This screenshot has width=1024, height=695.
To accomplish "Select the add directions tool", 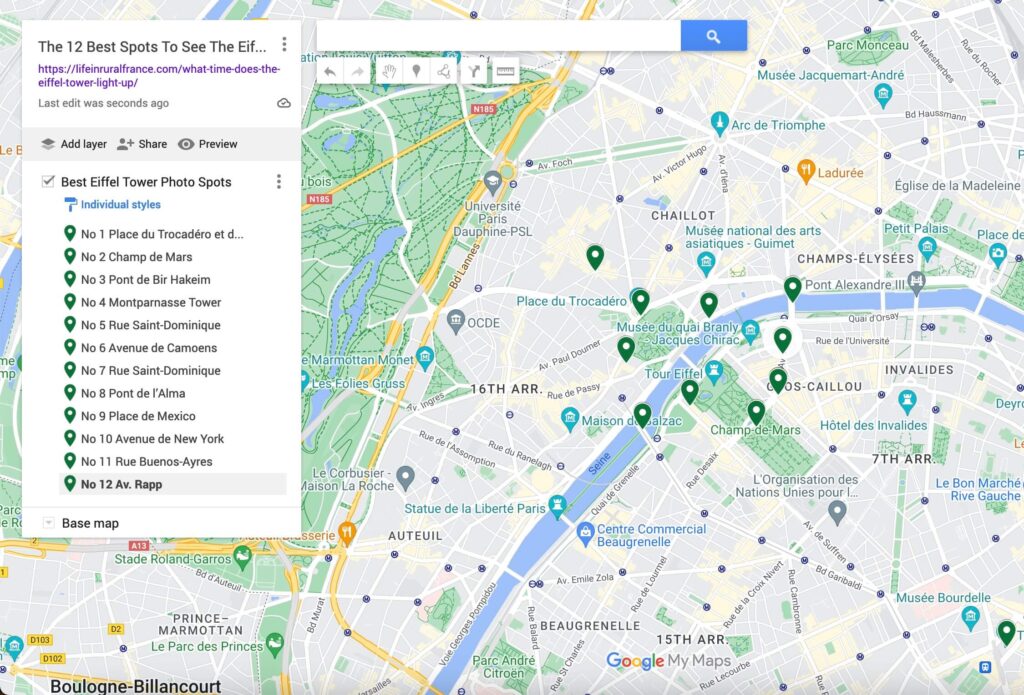I will pyautogui.click(x=474, y=72).
